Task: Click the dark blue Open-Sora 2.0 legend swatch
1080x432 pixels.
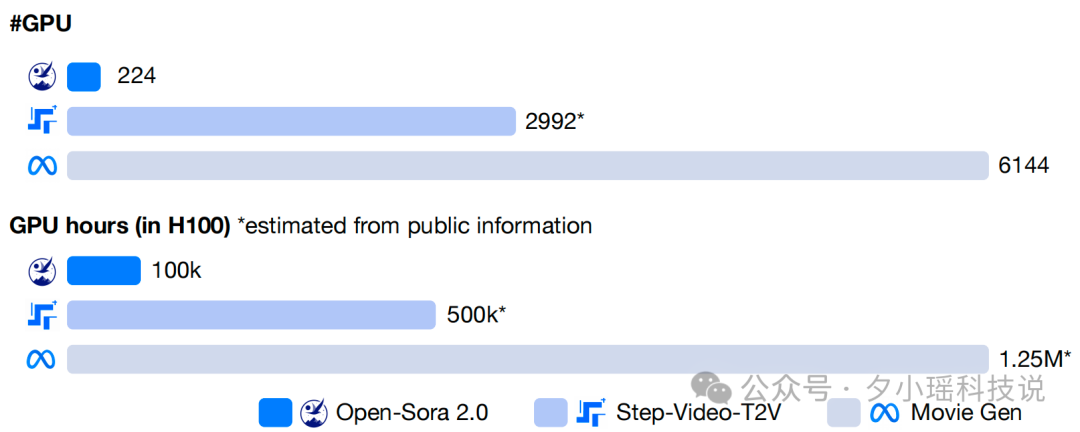Action: point(276,413)
